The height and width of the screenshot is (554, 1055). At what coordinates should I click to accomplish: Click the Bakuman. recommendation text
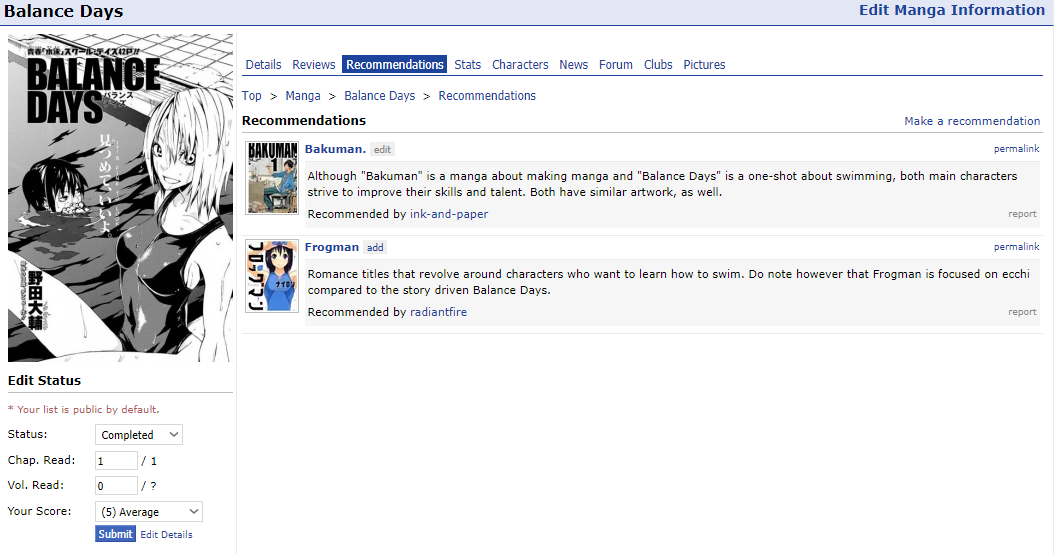point(663,184)
